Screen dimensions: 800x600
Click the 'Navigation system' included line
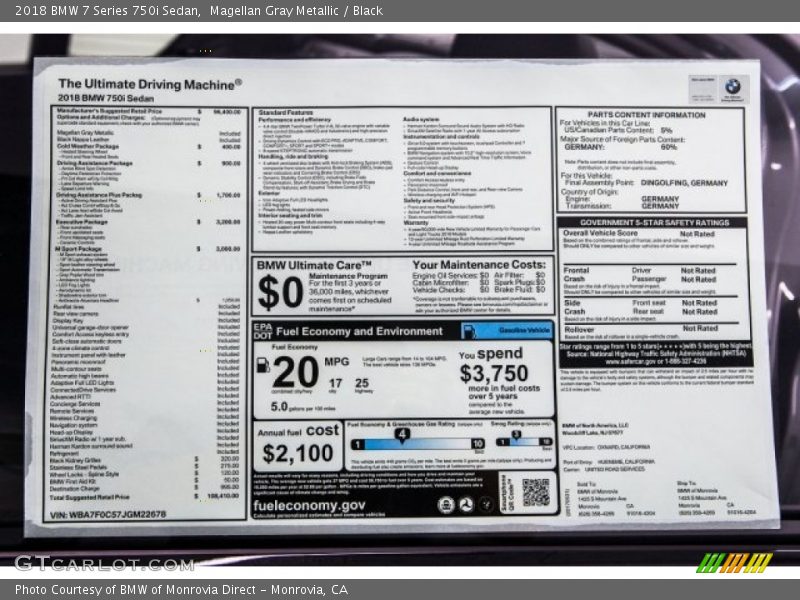pyautogui.click(x=144, y=424)
